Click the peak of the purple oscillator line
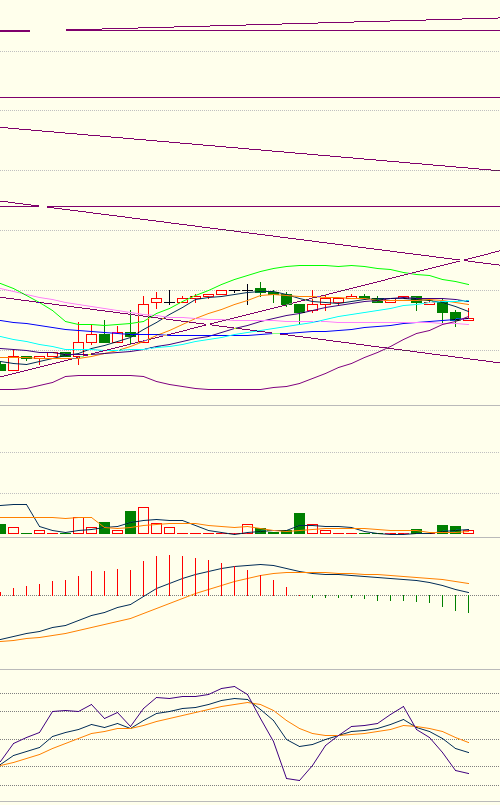The image size is (500, 805). pos(234,686)
